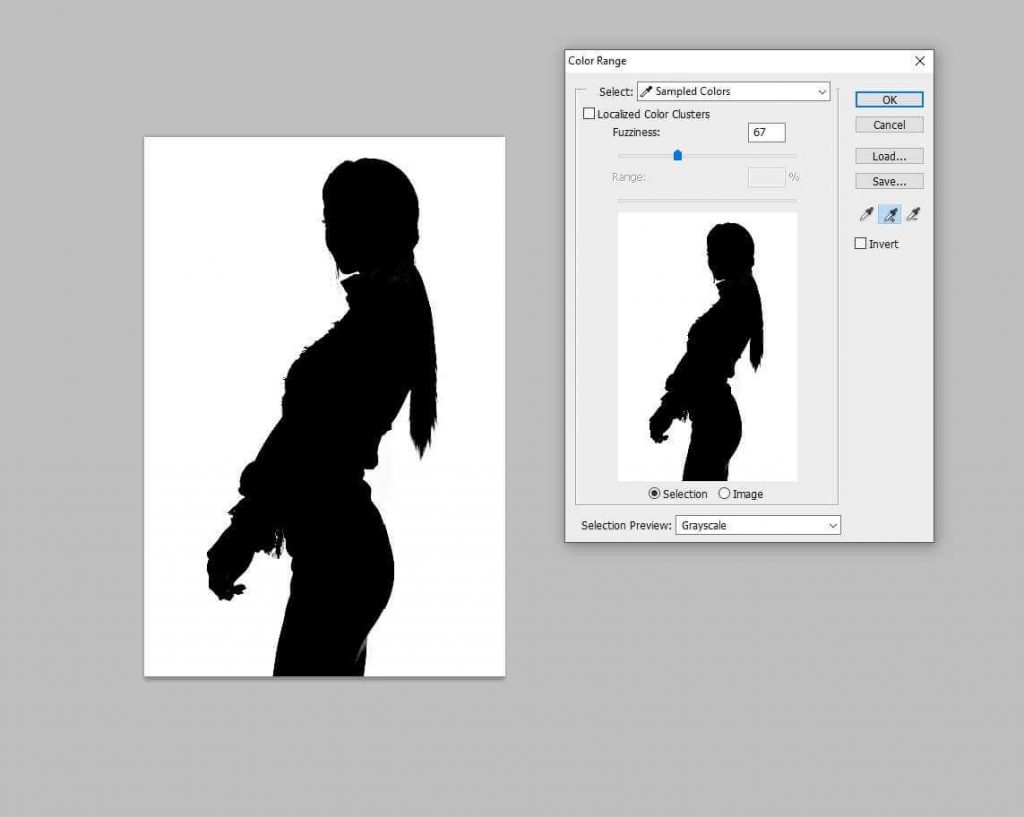Click the Fuzziness value field showing 67
The image size is (1024, 817).
point(766,132)
